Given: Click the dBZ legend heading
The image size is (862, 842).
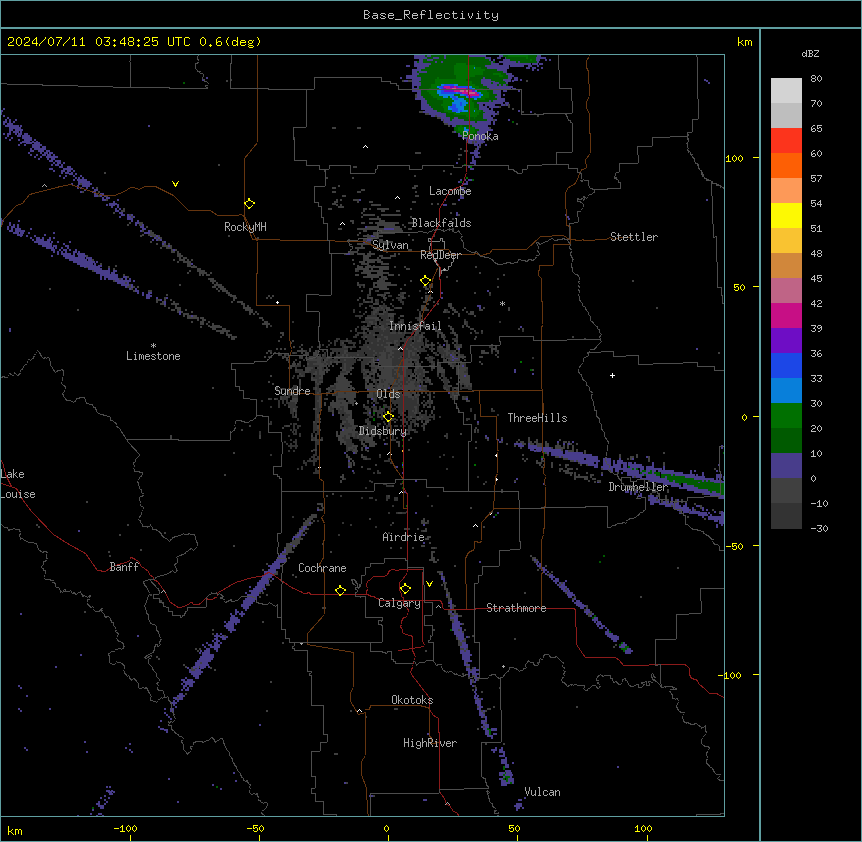Looking at the screenshot, I should tap(810, 53).
